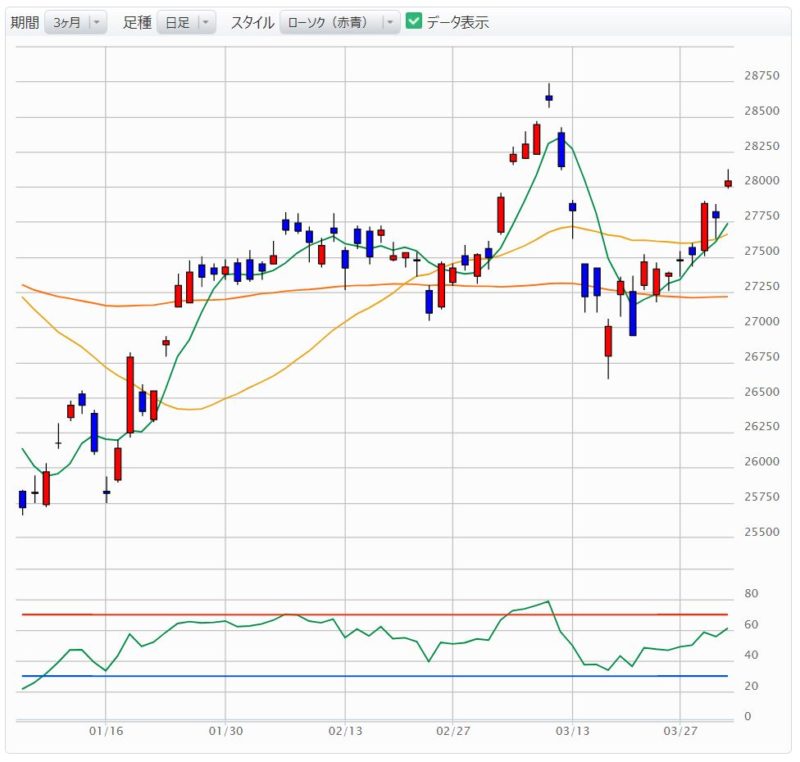Click the 02/13 date axis label
The image size is (800, 762).
pyautogui.click(x=345, y=731)
